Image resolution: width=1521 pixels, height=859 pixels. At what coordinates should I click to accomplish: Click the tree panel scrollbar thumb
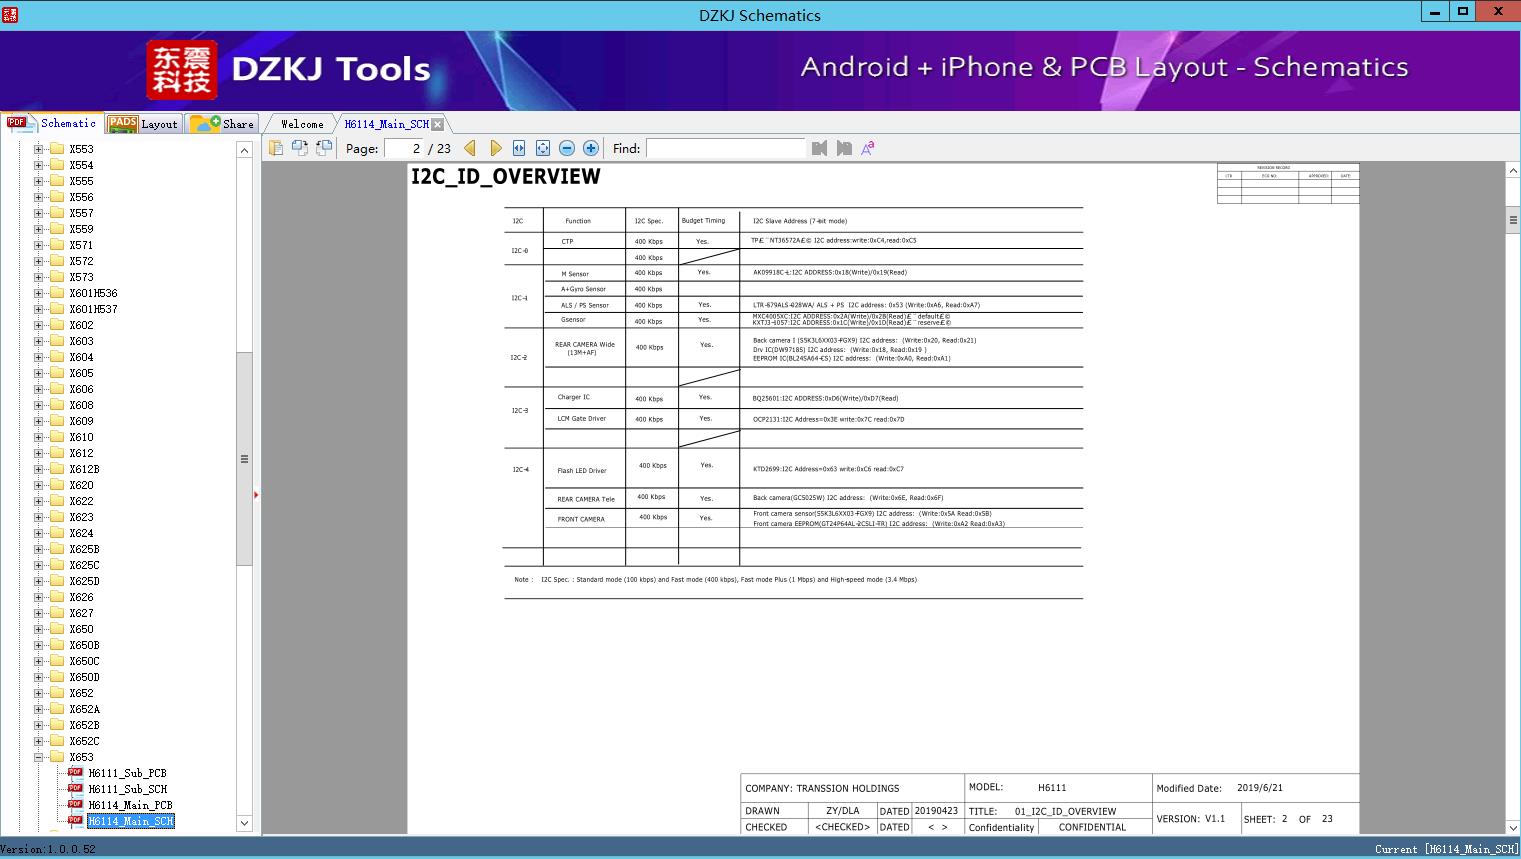click(x=244, y=459)
